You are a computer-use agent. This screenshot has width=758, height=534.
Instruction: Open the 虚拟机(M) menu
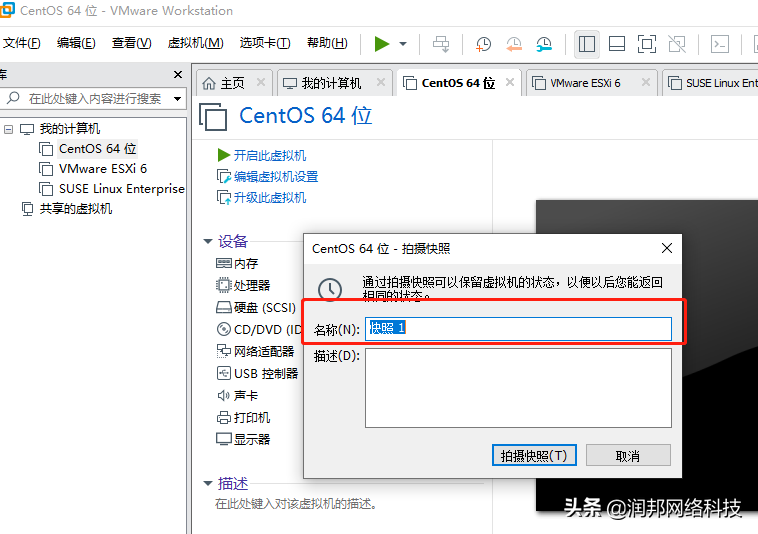pyautogui.click(x=195, y=43)
